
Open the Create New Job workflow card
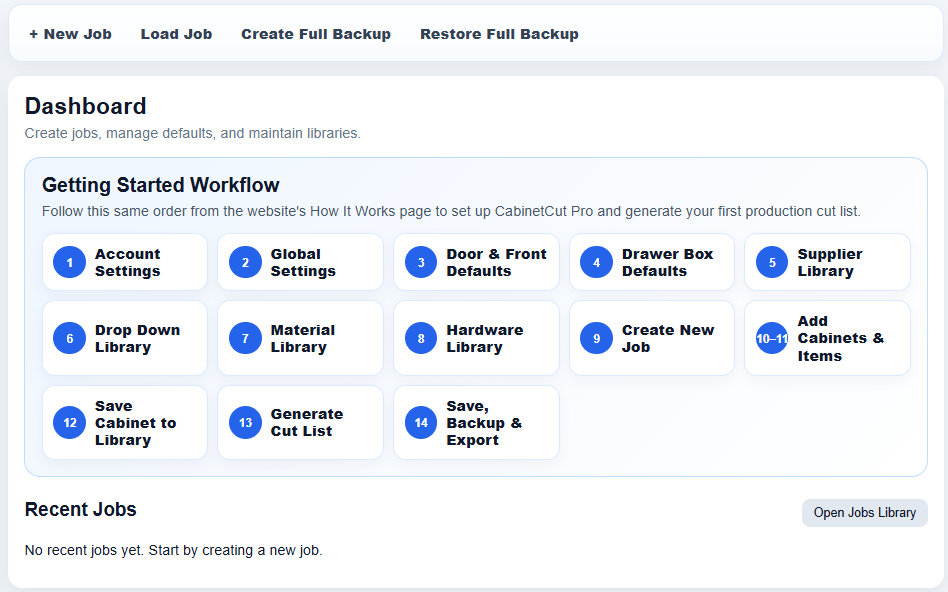pyautogui.click(x=652, y=339)
